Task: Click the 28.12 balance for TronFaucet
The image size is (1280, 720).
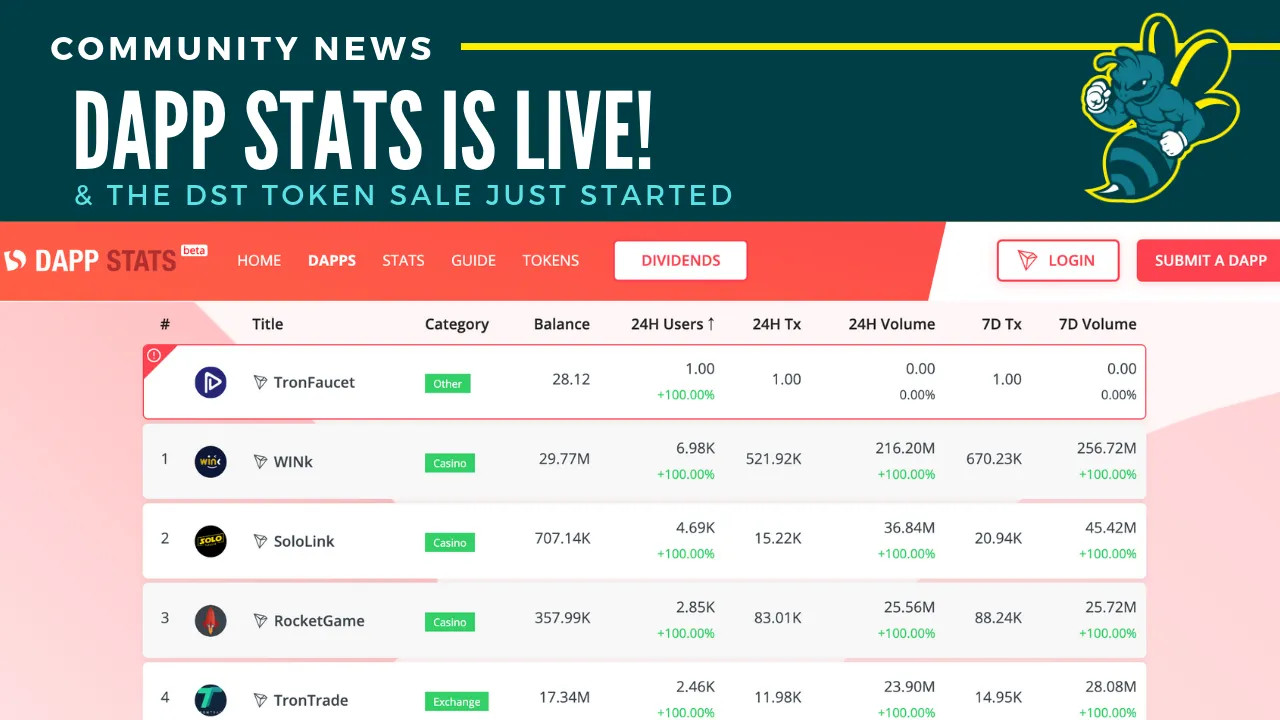Action: coord(571,379)
